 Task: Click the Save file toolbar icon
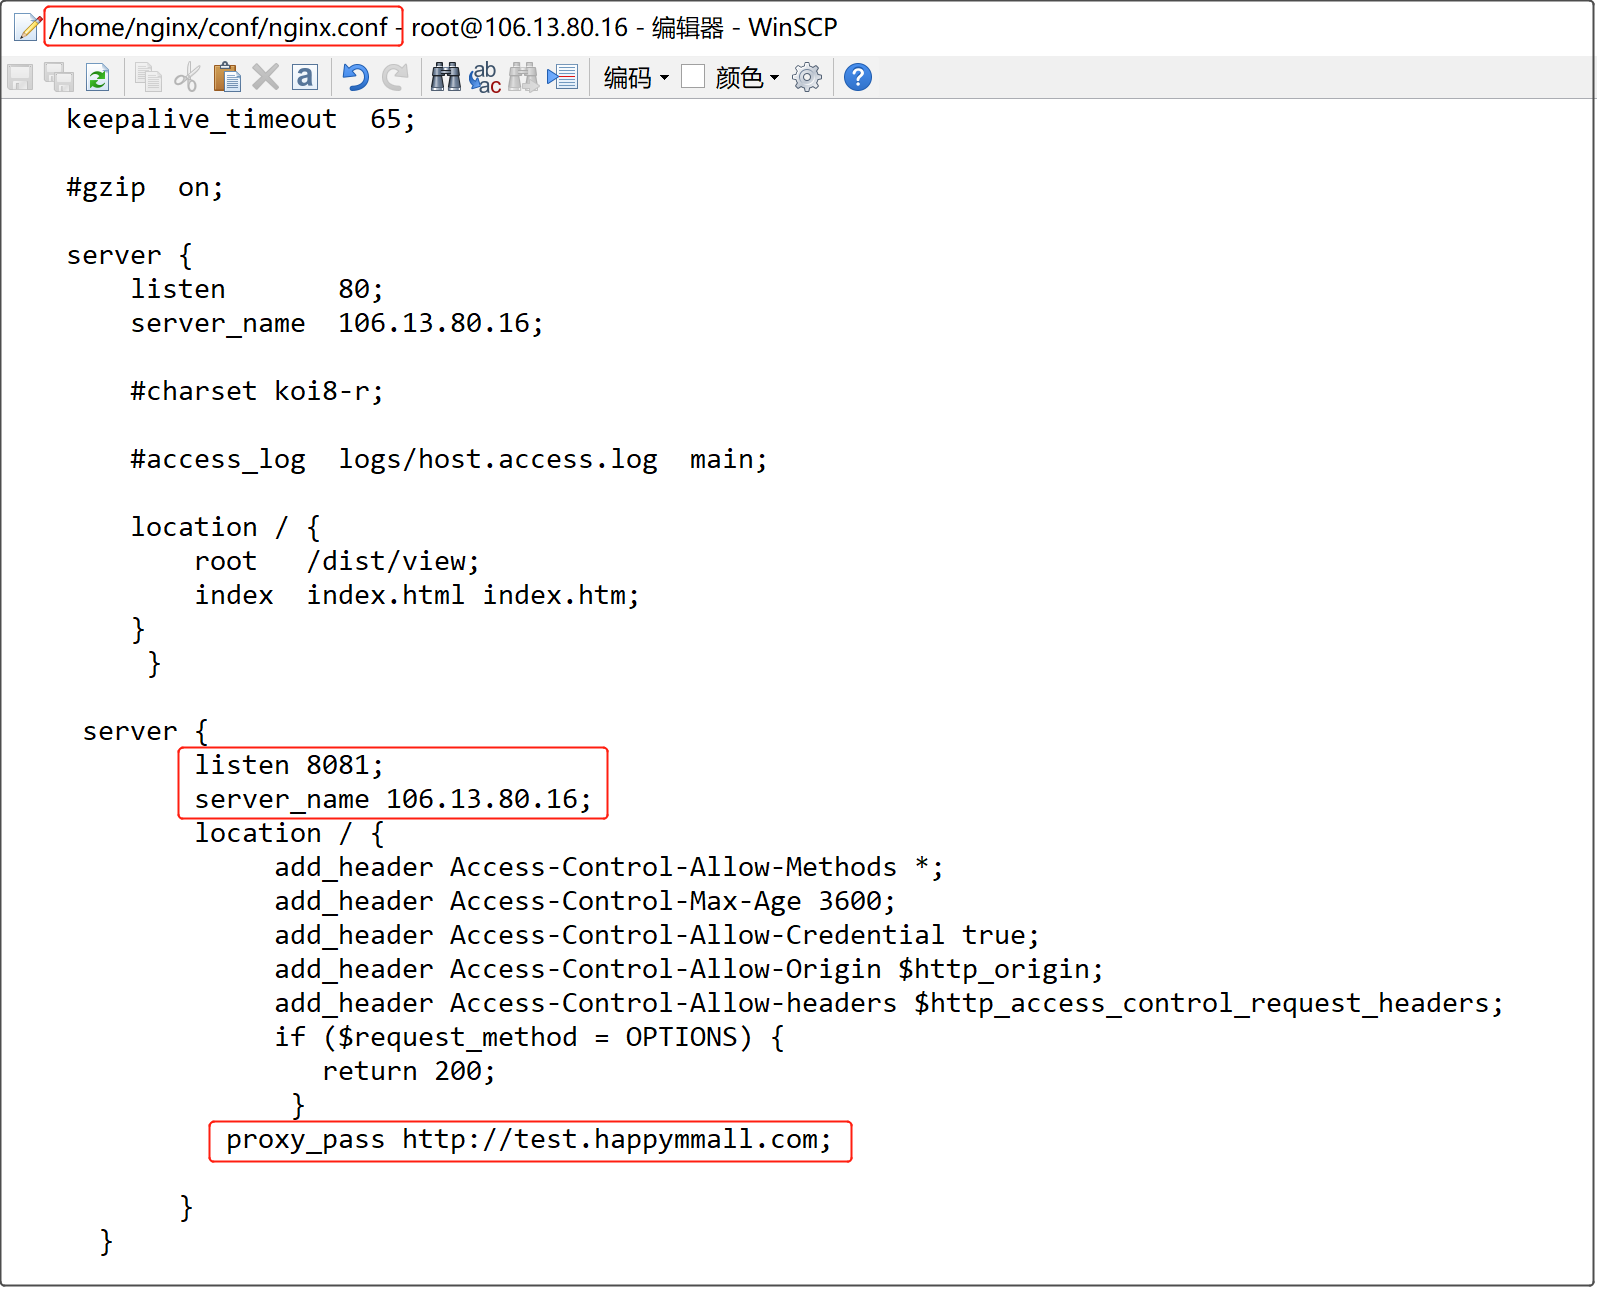click(x=20, y=77)
